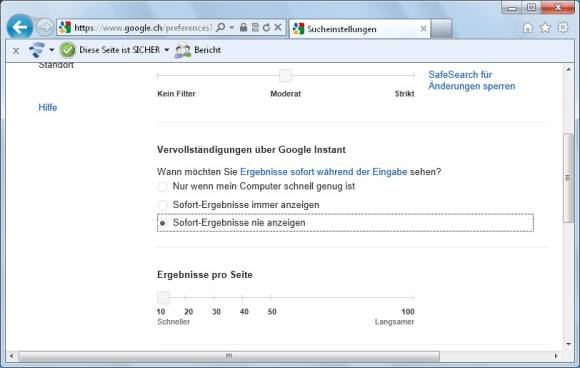Viewport: 580px width, 368px height.
Task: Set SafeSearch to 'Strikt'
Action: pos(404,94)
